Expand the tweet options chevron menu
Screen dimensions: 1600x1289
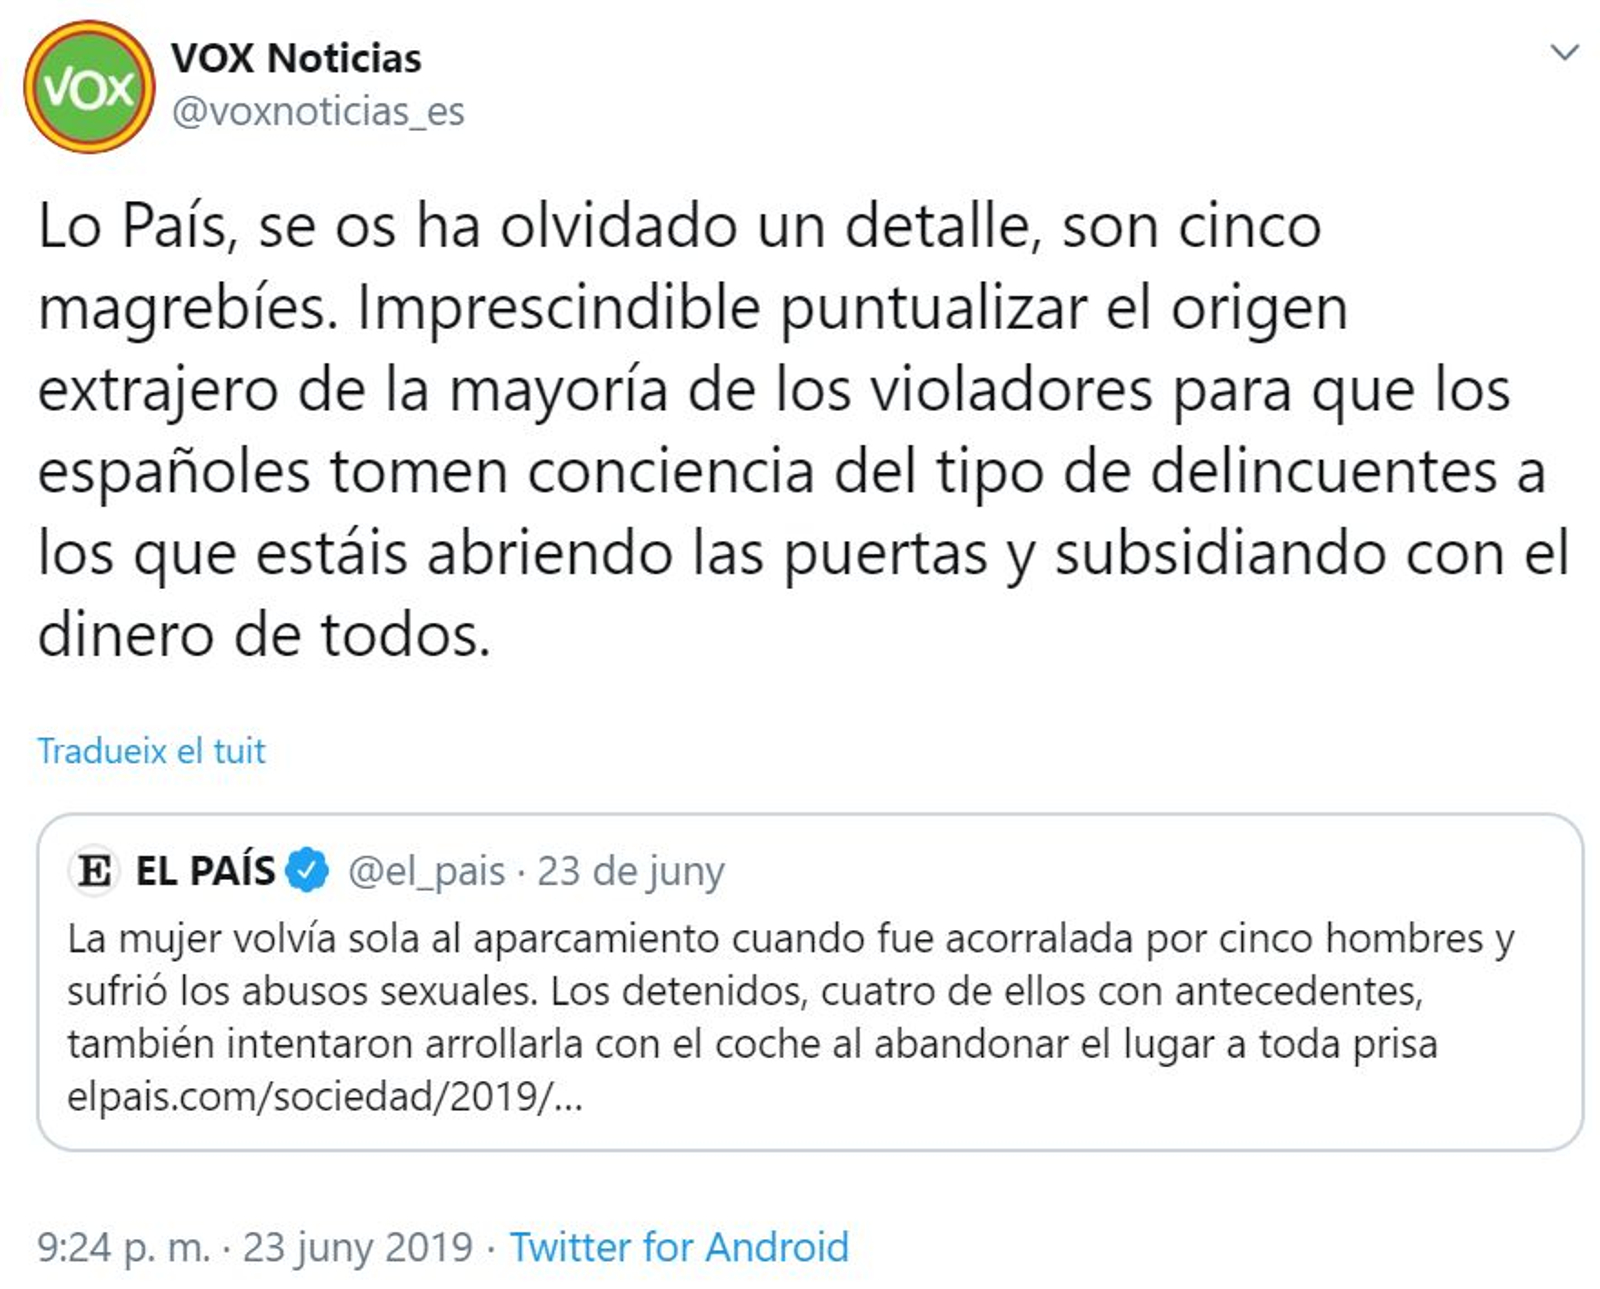[x=1564, y=52]
